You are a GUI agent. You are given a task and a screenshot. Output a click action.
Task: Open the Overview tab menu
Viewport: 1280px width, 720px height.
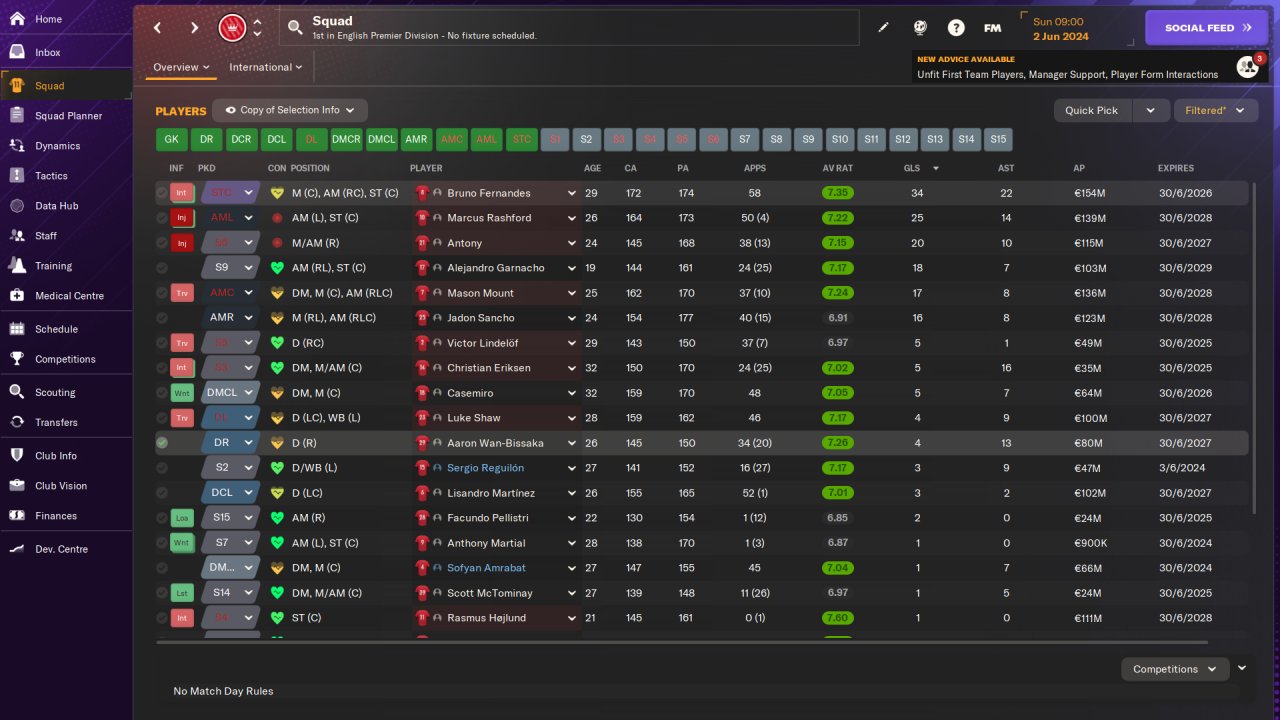click(x=181, y=67)
